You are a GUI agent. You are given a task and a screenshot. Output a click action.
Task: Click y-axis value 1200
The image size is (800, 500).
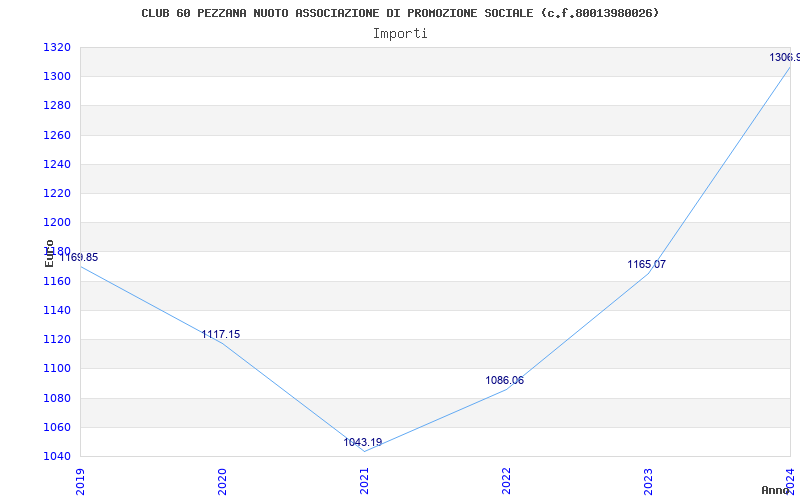point(57,222)
